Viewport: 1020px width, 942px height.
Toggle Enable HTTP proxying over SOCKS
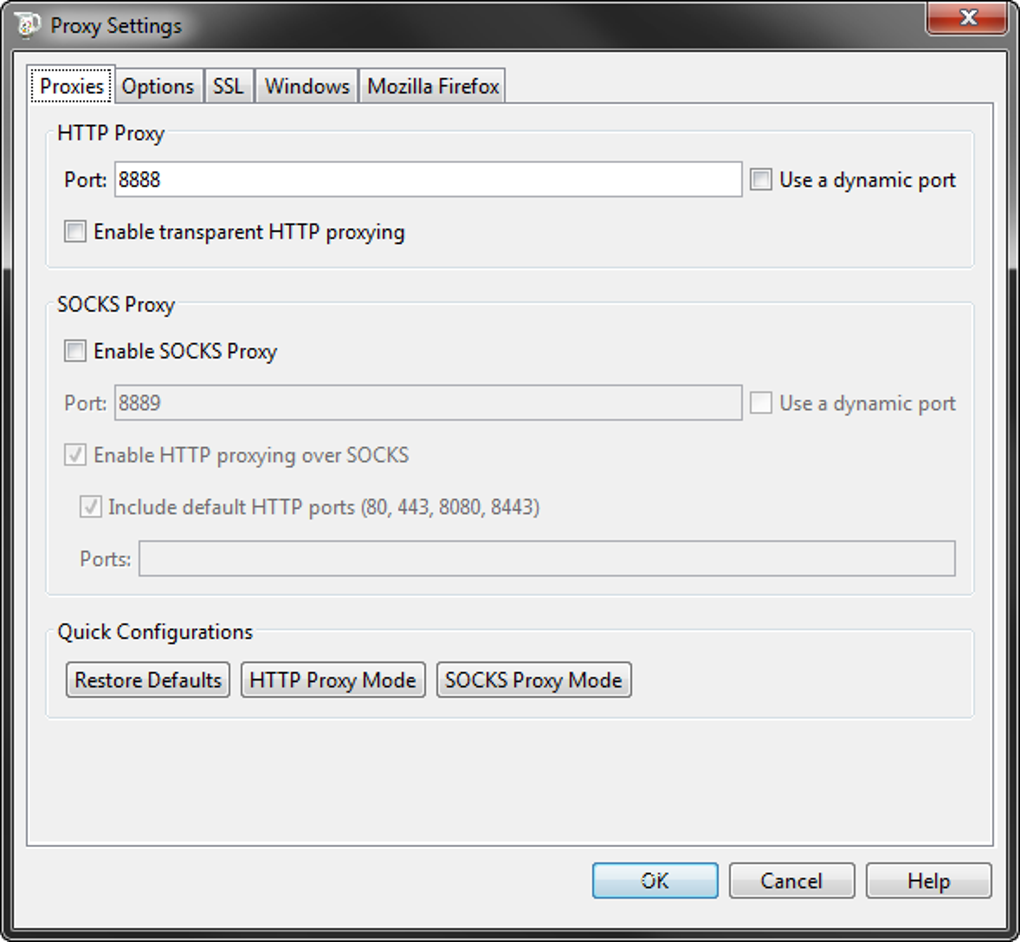pos(75,455)
